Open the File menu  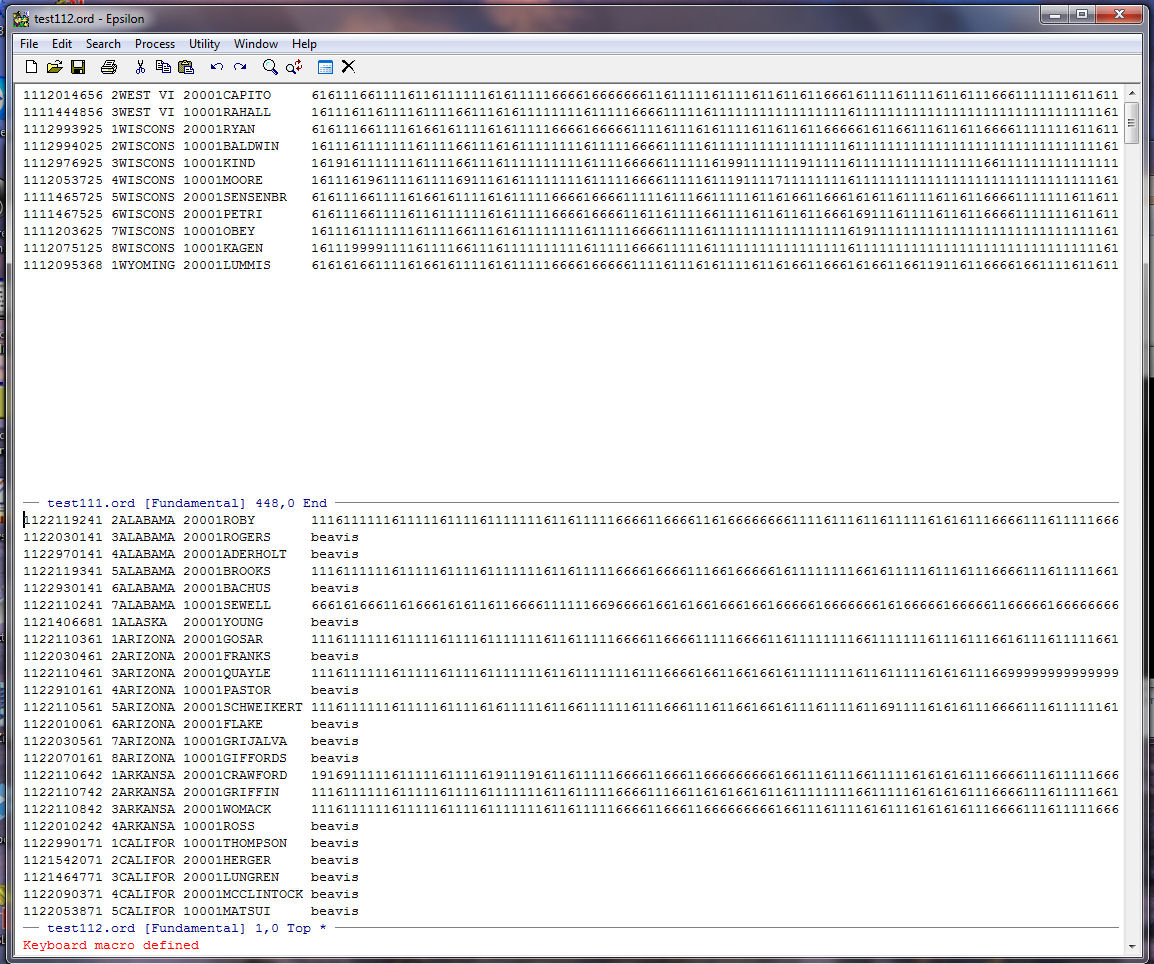coord(29,44)
